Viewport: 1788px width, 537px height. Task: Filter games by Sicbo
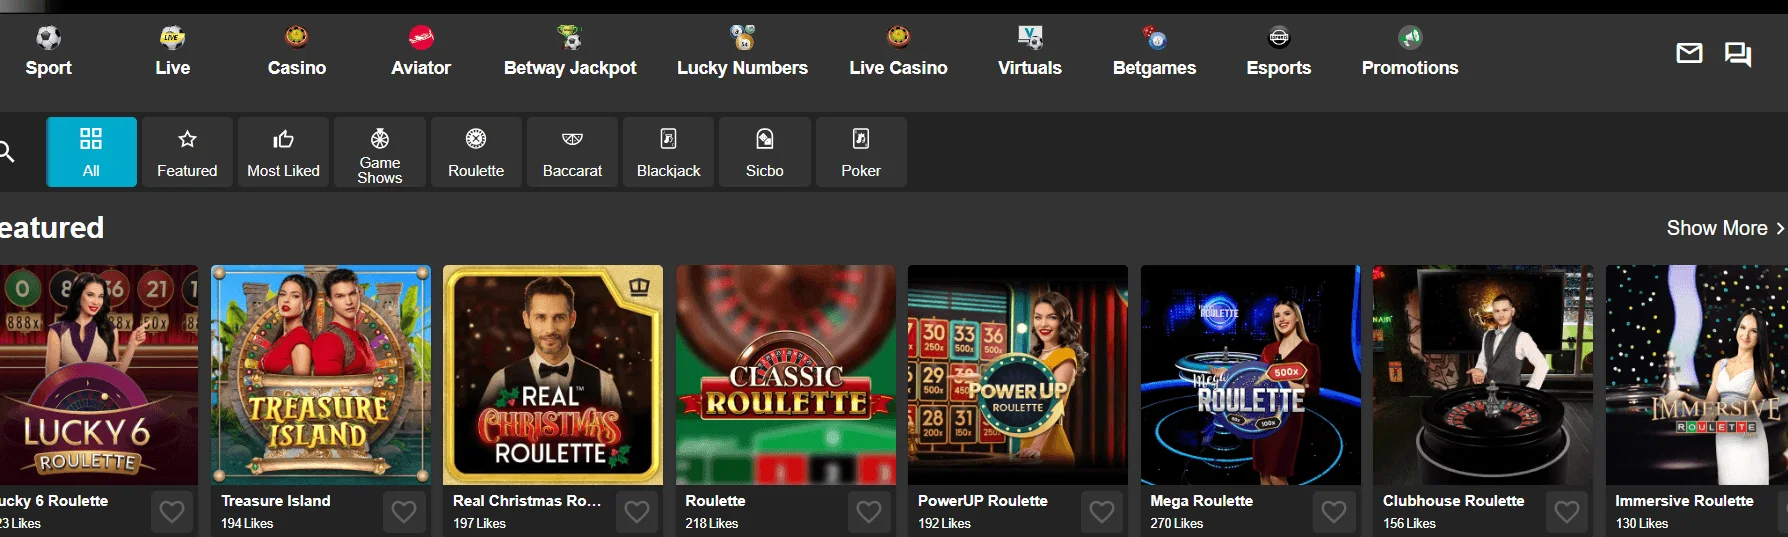click(x=765, y=152)
